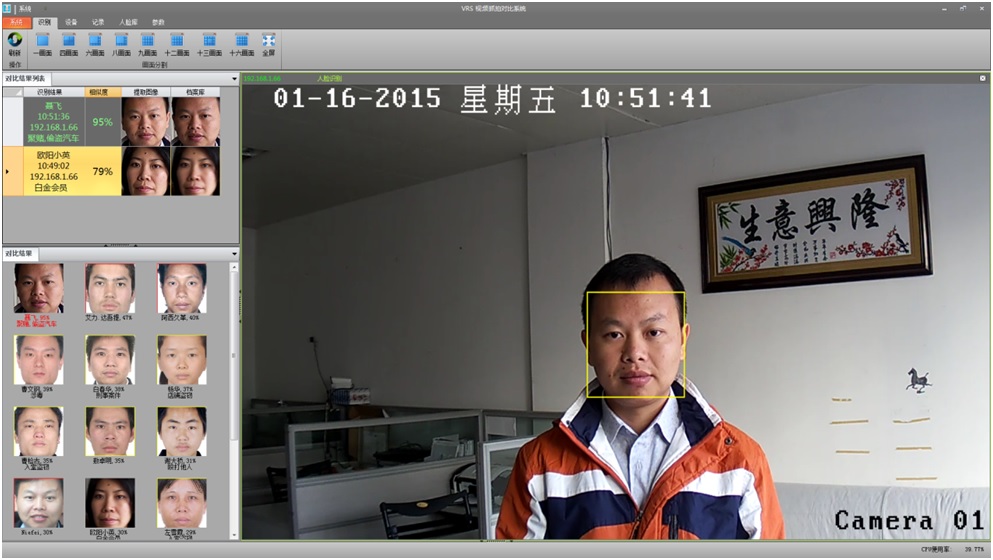Click the row indicator arrow of the 79% row
Screen dimensions: 993x560
(x=8, y=171)
